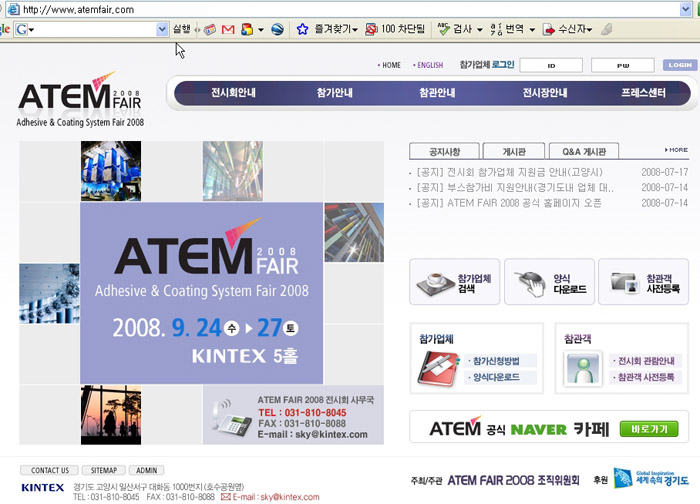Image resolution: width=700 pixels, height=504 pixels.
Task: Click the 번역 translate icon
Action: coord(496,29)
